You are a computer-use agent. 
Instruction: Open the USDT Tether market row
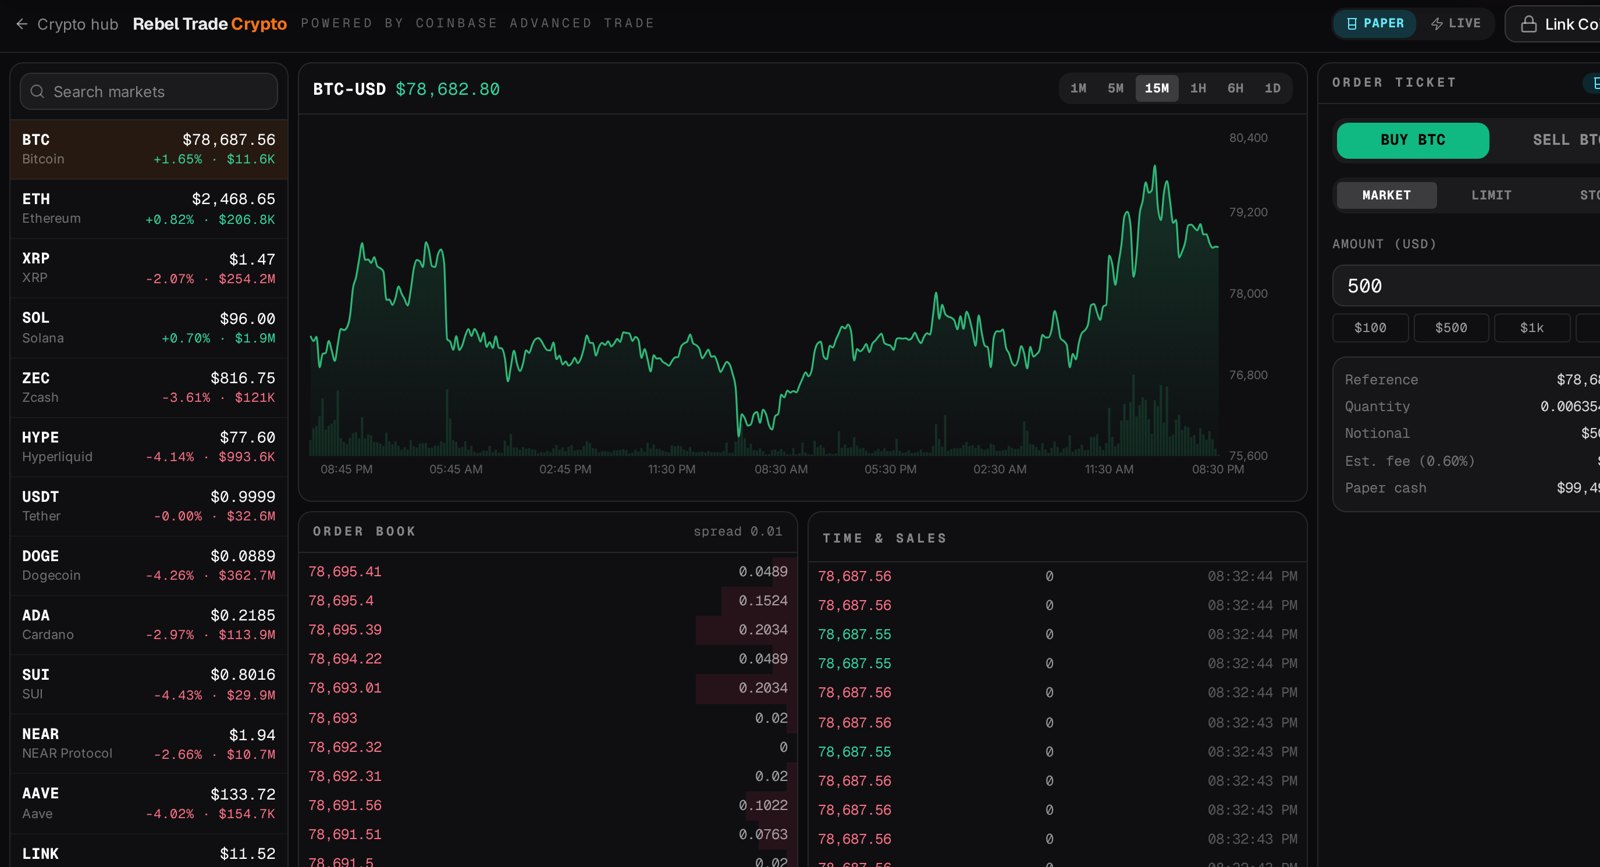pyautogui.click(x=149, y=506)
